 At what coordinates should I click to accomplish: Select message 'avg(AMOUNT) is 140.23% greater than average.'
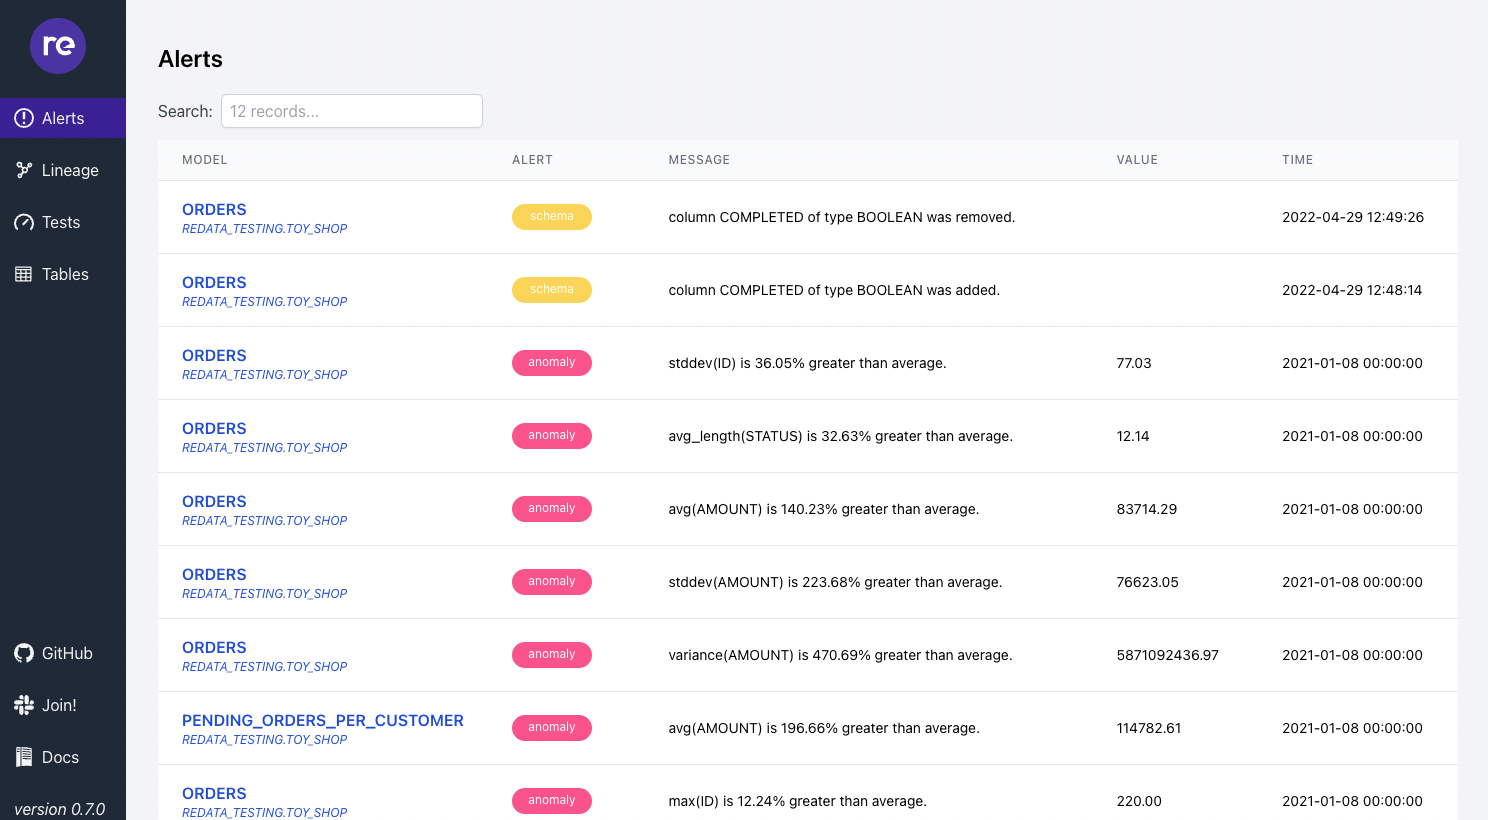[824, 509]
